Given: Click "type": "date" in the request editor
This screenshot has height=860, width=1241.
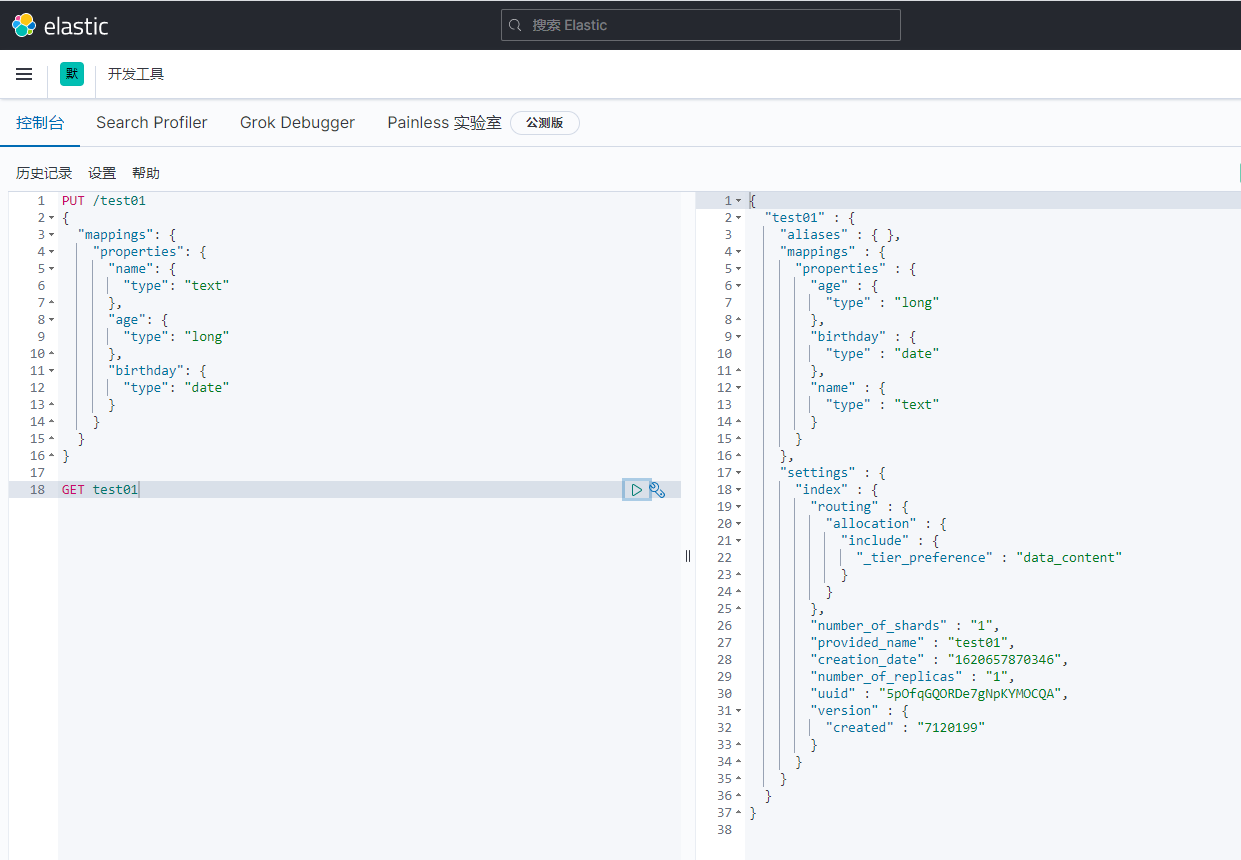Looking at the screenshot, I should point(177,388).
